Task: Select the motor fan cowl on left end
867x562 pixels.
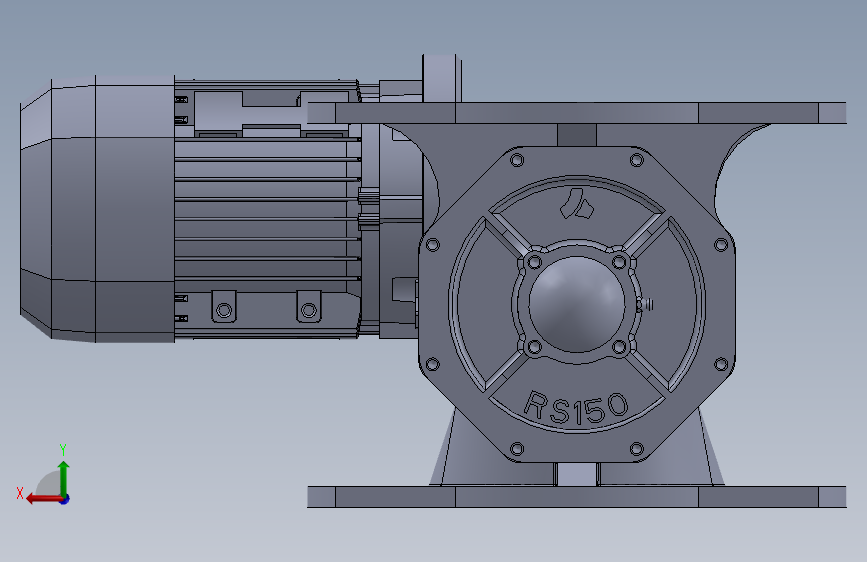Action: (97, 209)
